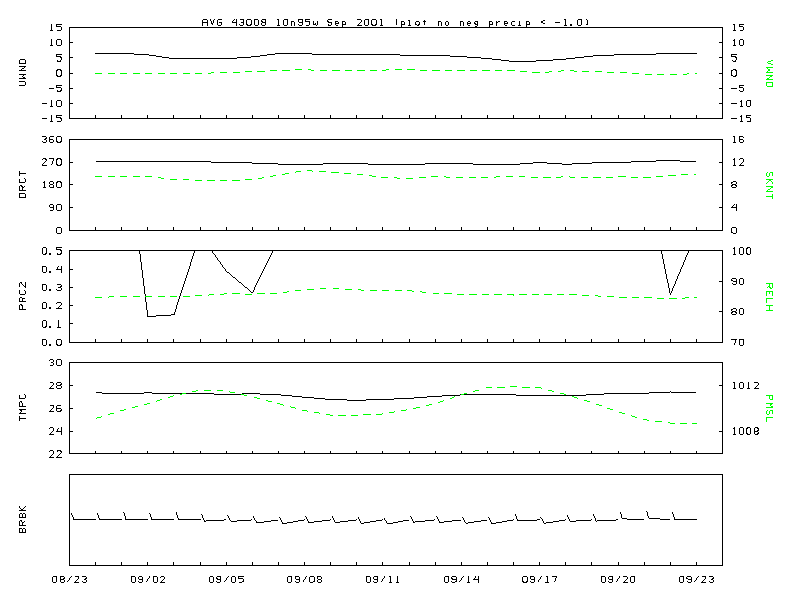
Task: Click the green SKNT axis label
Action: [x=769, y=184]
